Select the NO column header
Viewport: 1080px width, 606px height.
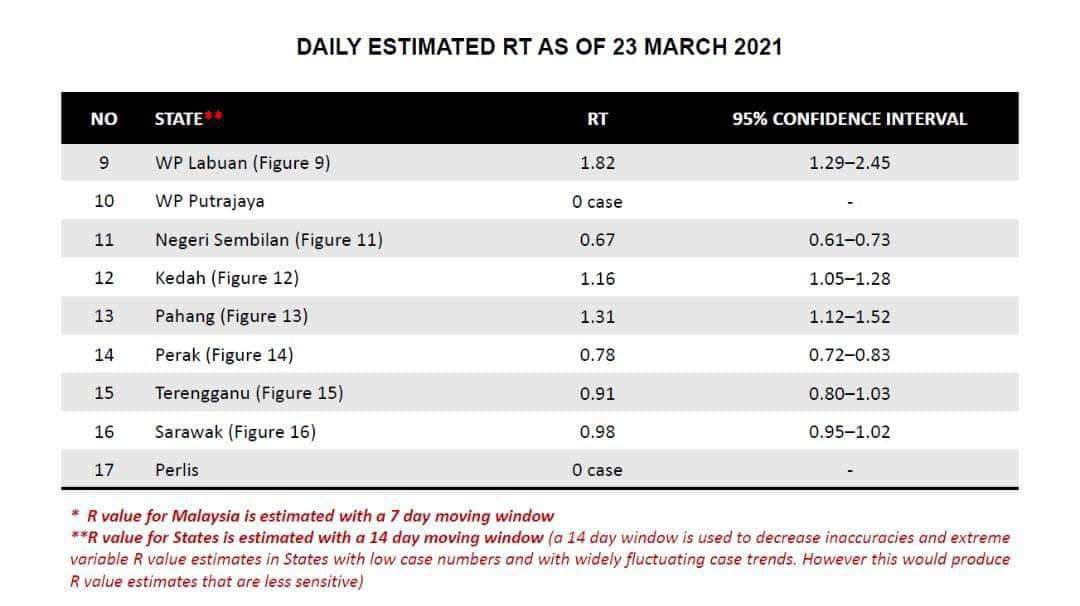(x=104, y=119)
